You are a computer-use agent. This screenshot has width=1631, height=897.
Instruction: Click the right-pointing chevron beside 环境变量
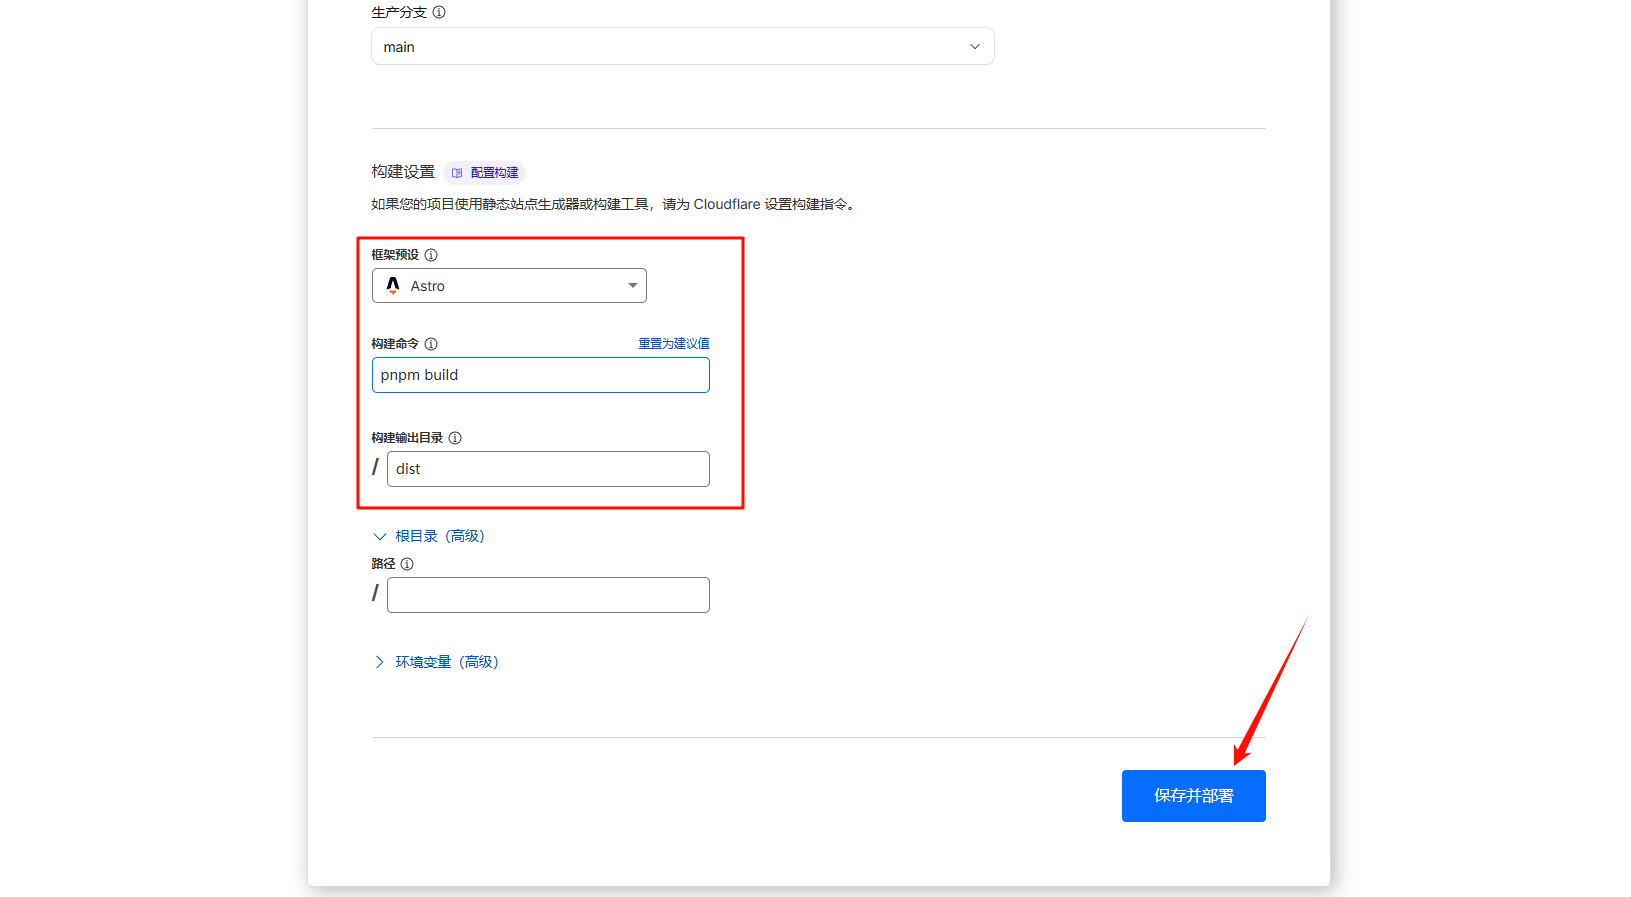click(379, 662)
